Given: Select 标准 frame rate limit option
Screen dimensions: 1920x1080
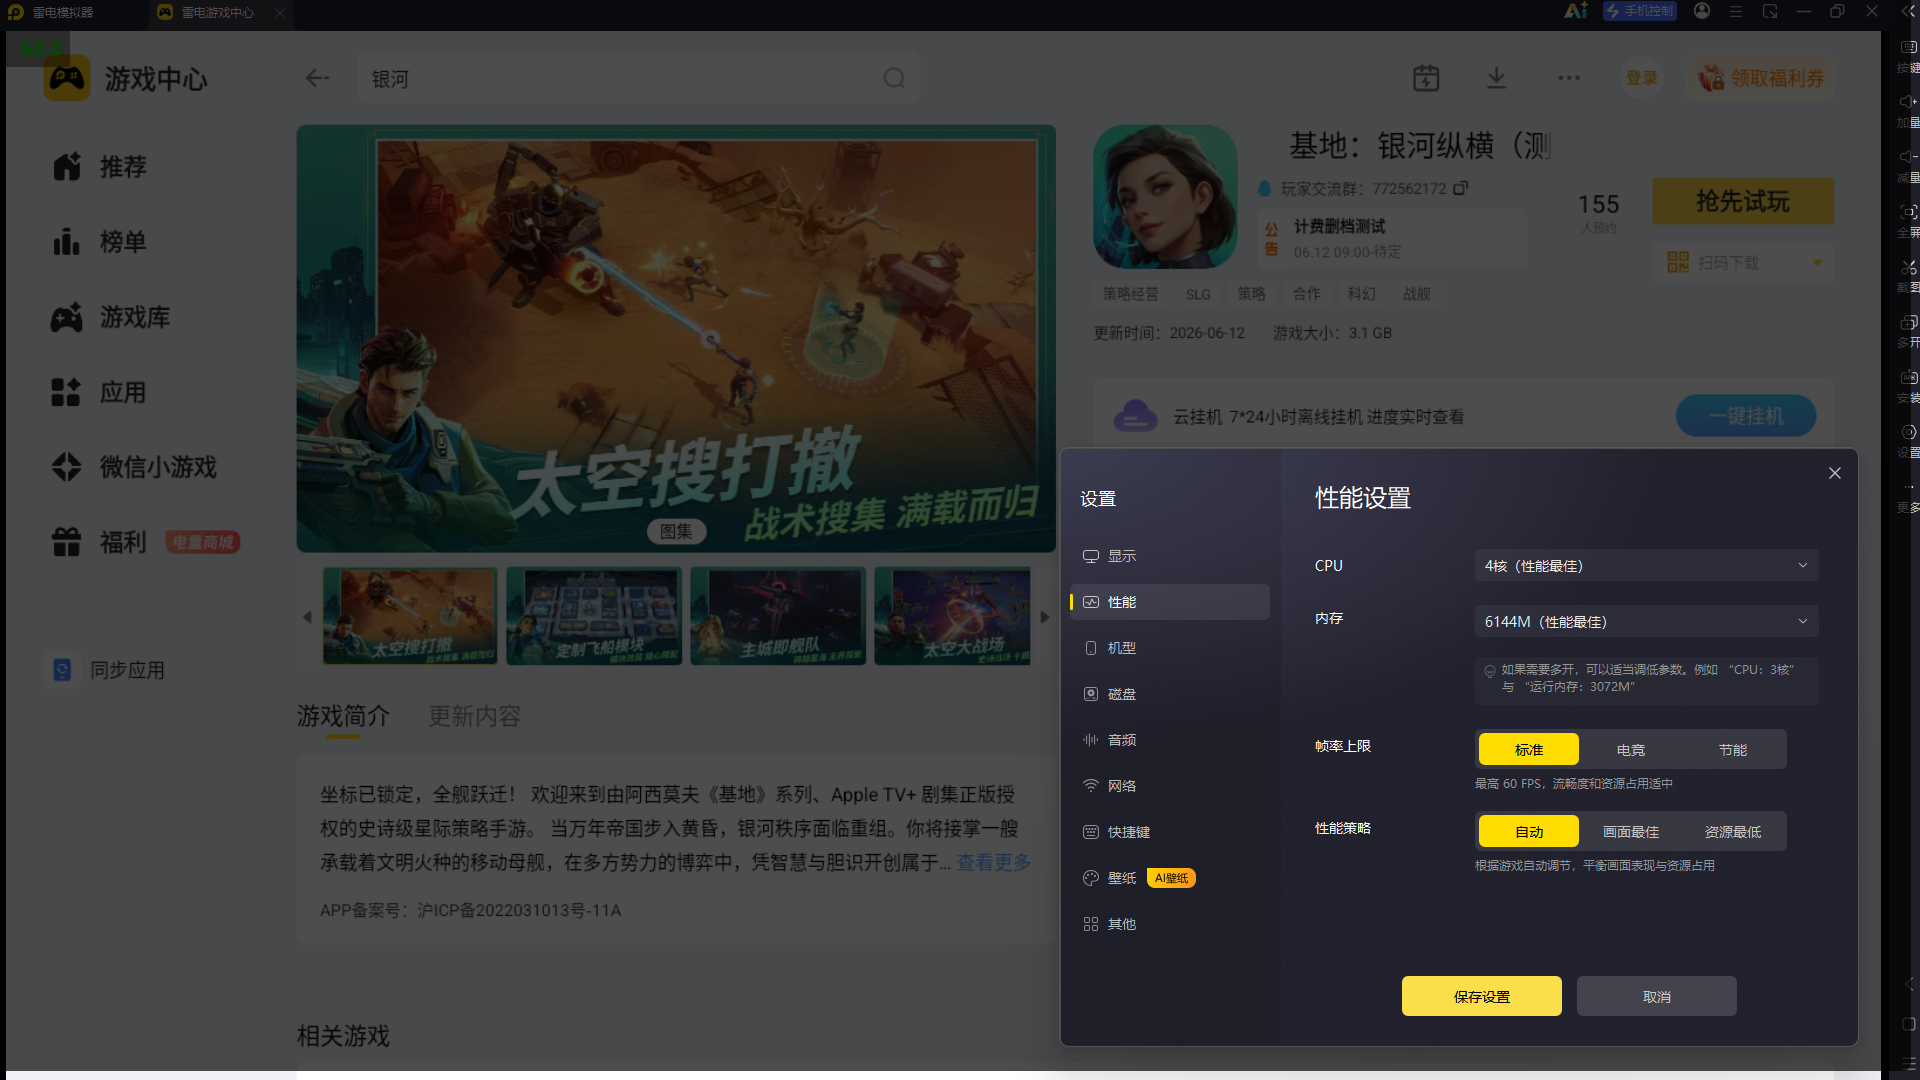Looking at the screenshot, I should [1528, 749].
